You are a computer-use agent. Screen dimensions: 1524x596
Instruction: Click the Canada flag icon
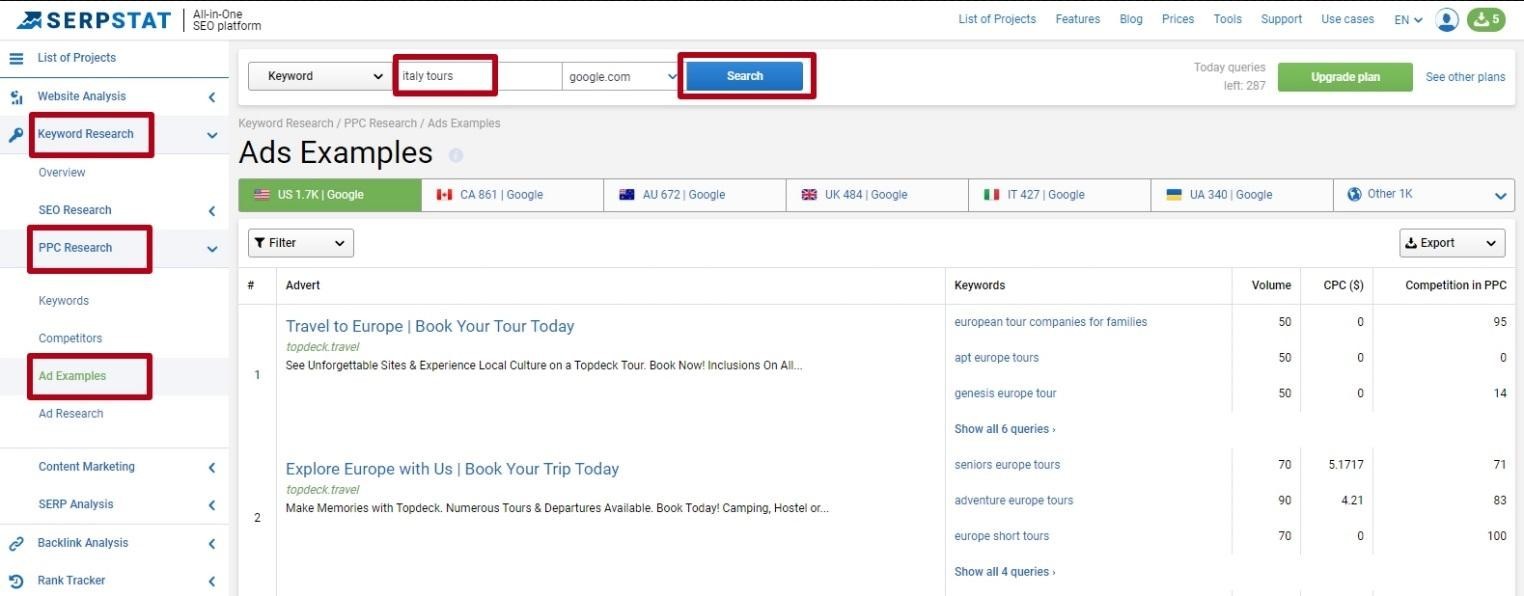(444, 195)
